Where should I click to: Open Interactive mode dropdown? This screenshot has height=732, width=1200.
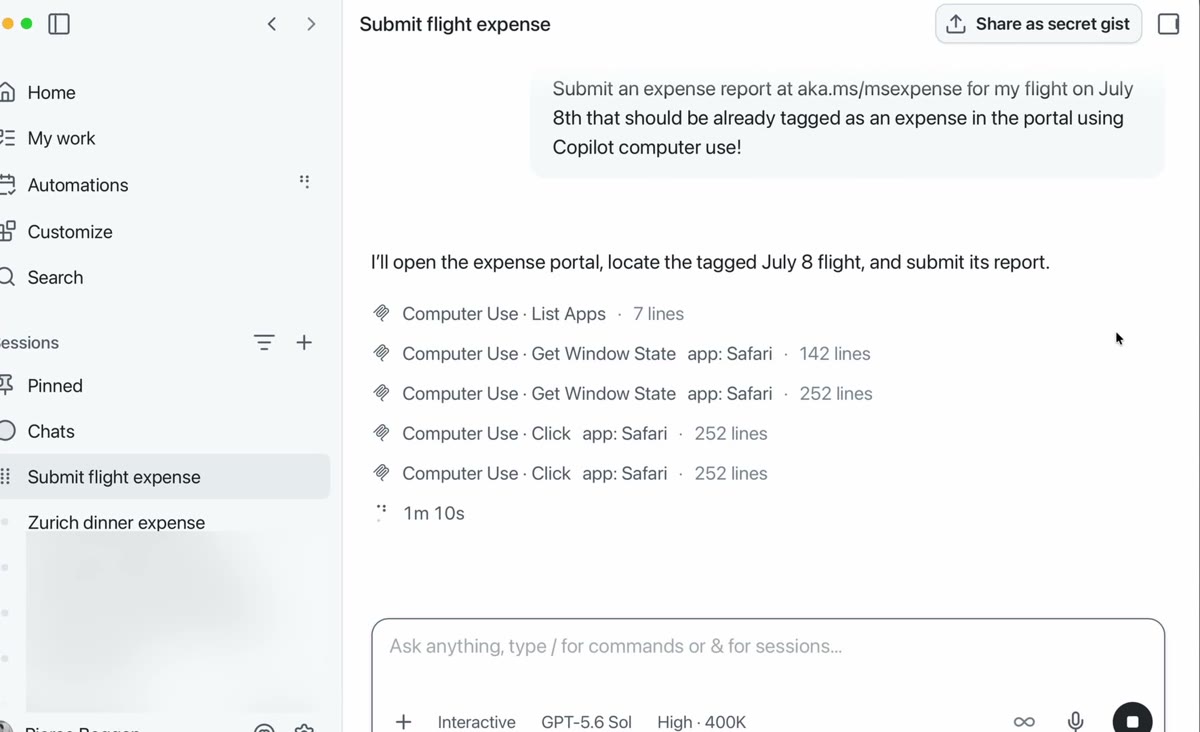click(476, 721)
